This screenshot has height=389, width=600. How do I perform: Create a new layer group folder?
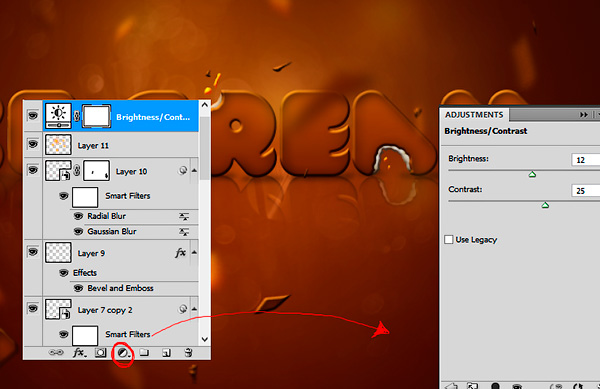point(144,352)
